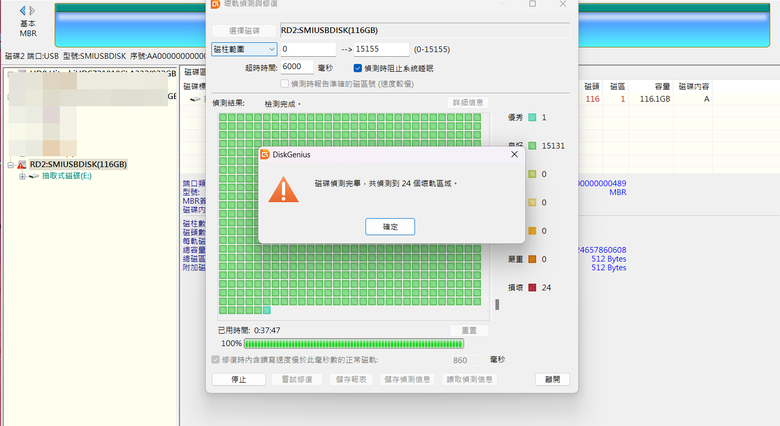The height and width of the screenshot is (426, 780).
Task: Click the DiskGenius icon in message box title
Action: pos(265,155)
